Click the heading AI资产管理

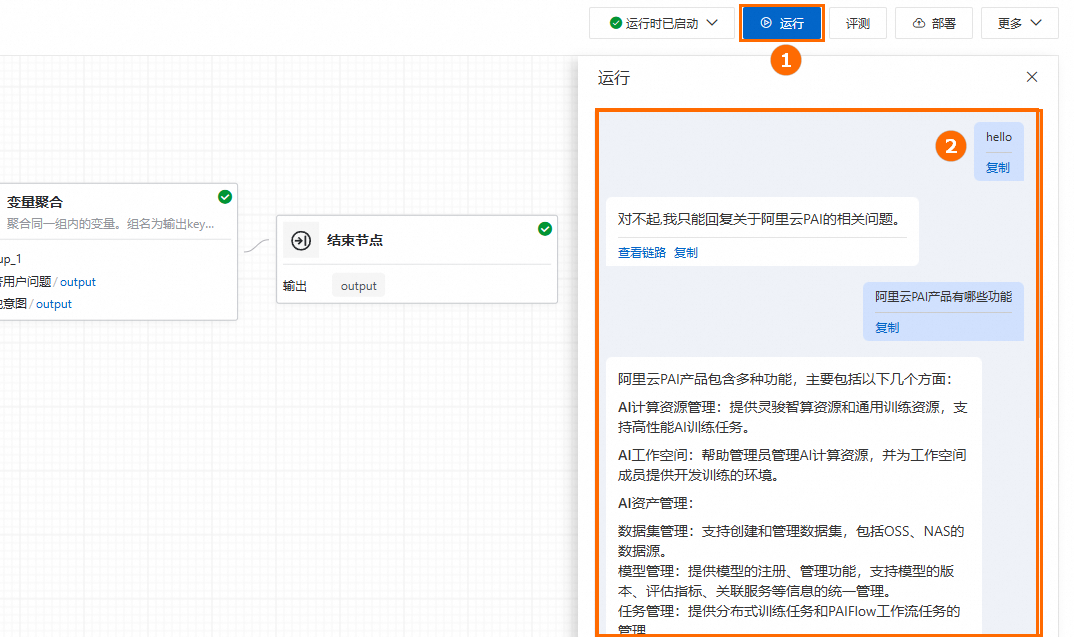[656, 503]
